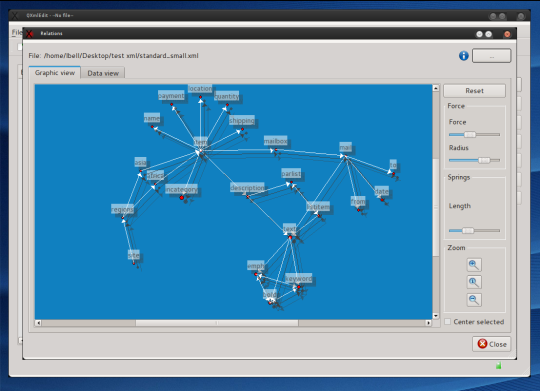Click the blue info icon
The image size is (540, 391).
[x=464, y=56]
